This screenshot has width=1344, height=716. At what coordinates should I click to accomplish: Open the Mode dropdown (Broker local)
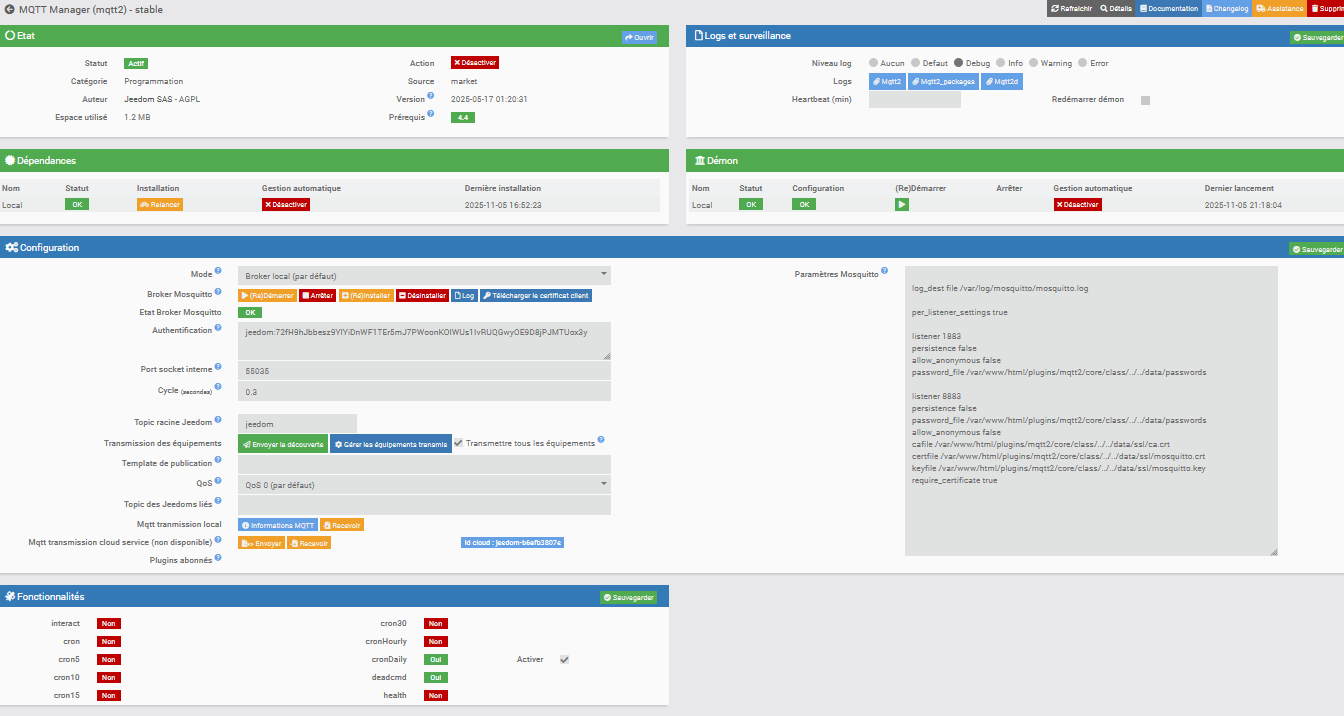[424, 275]
